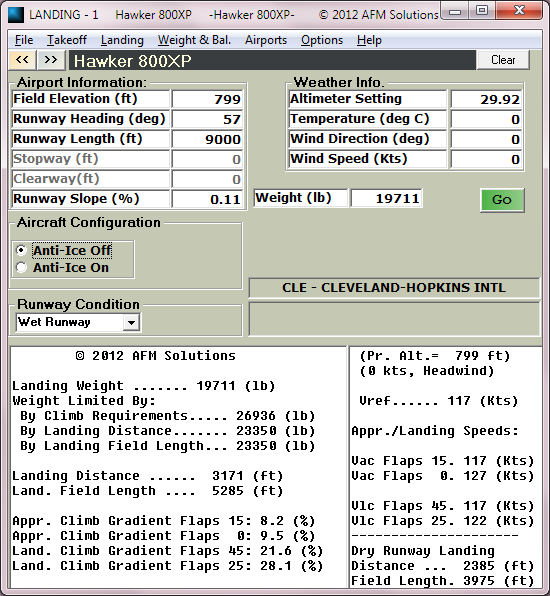Image resolution: width=550 pixels, height=596 pixels.
Task: Click the Weight Limited By heading
Action: coord(84,401)
